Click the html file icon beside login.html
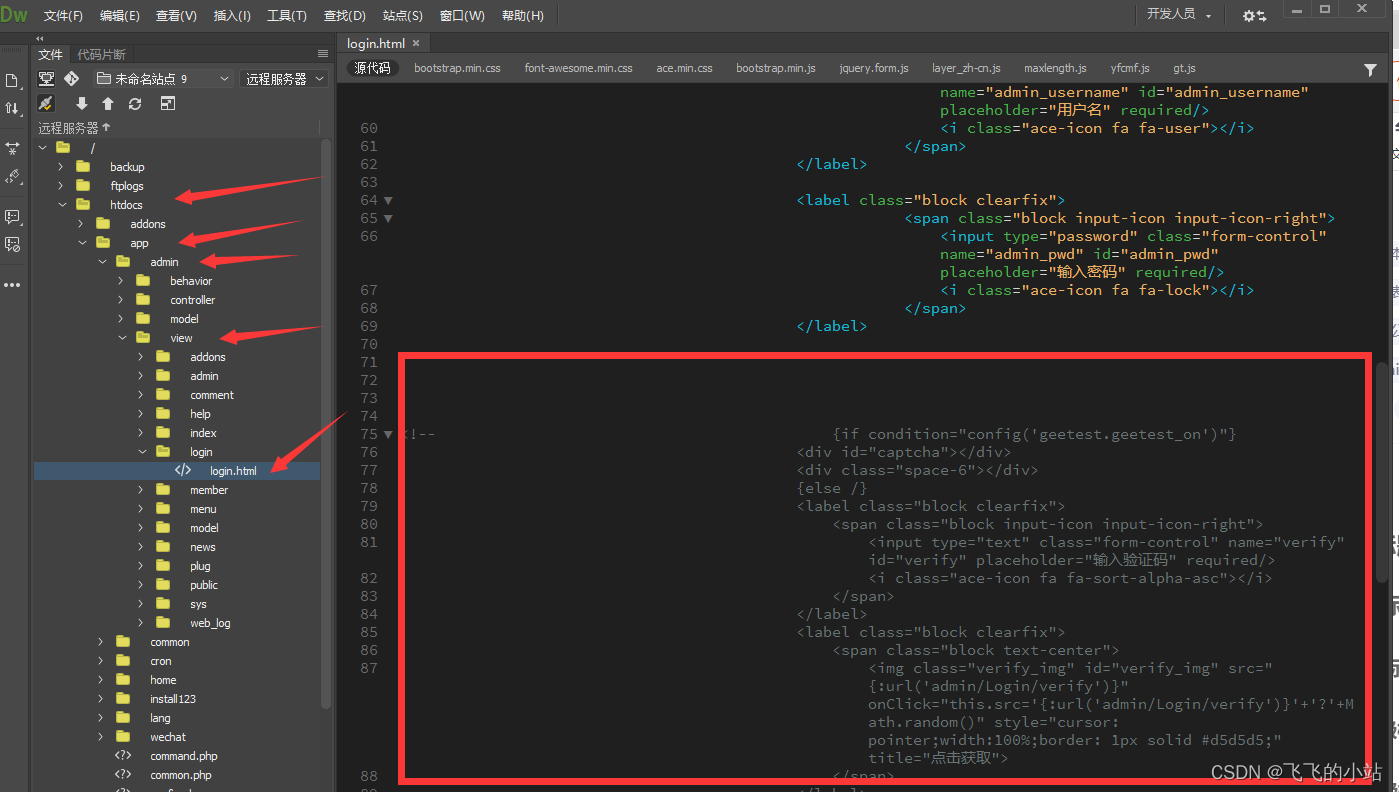 coord(183,470)
